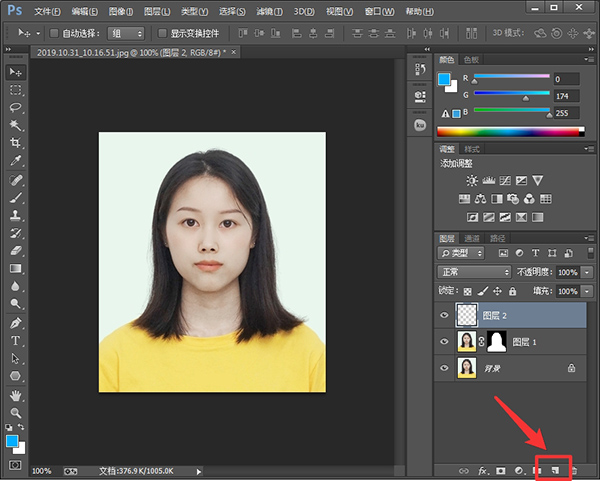The height and width of the screenshot is (481, 600).
Task: Click the create new layer icon
Action: click(555, 469)
